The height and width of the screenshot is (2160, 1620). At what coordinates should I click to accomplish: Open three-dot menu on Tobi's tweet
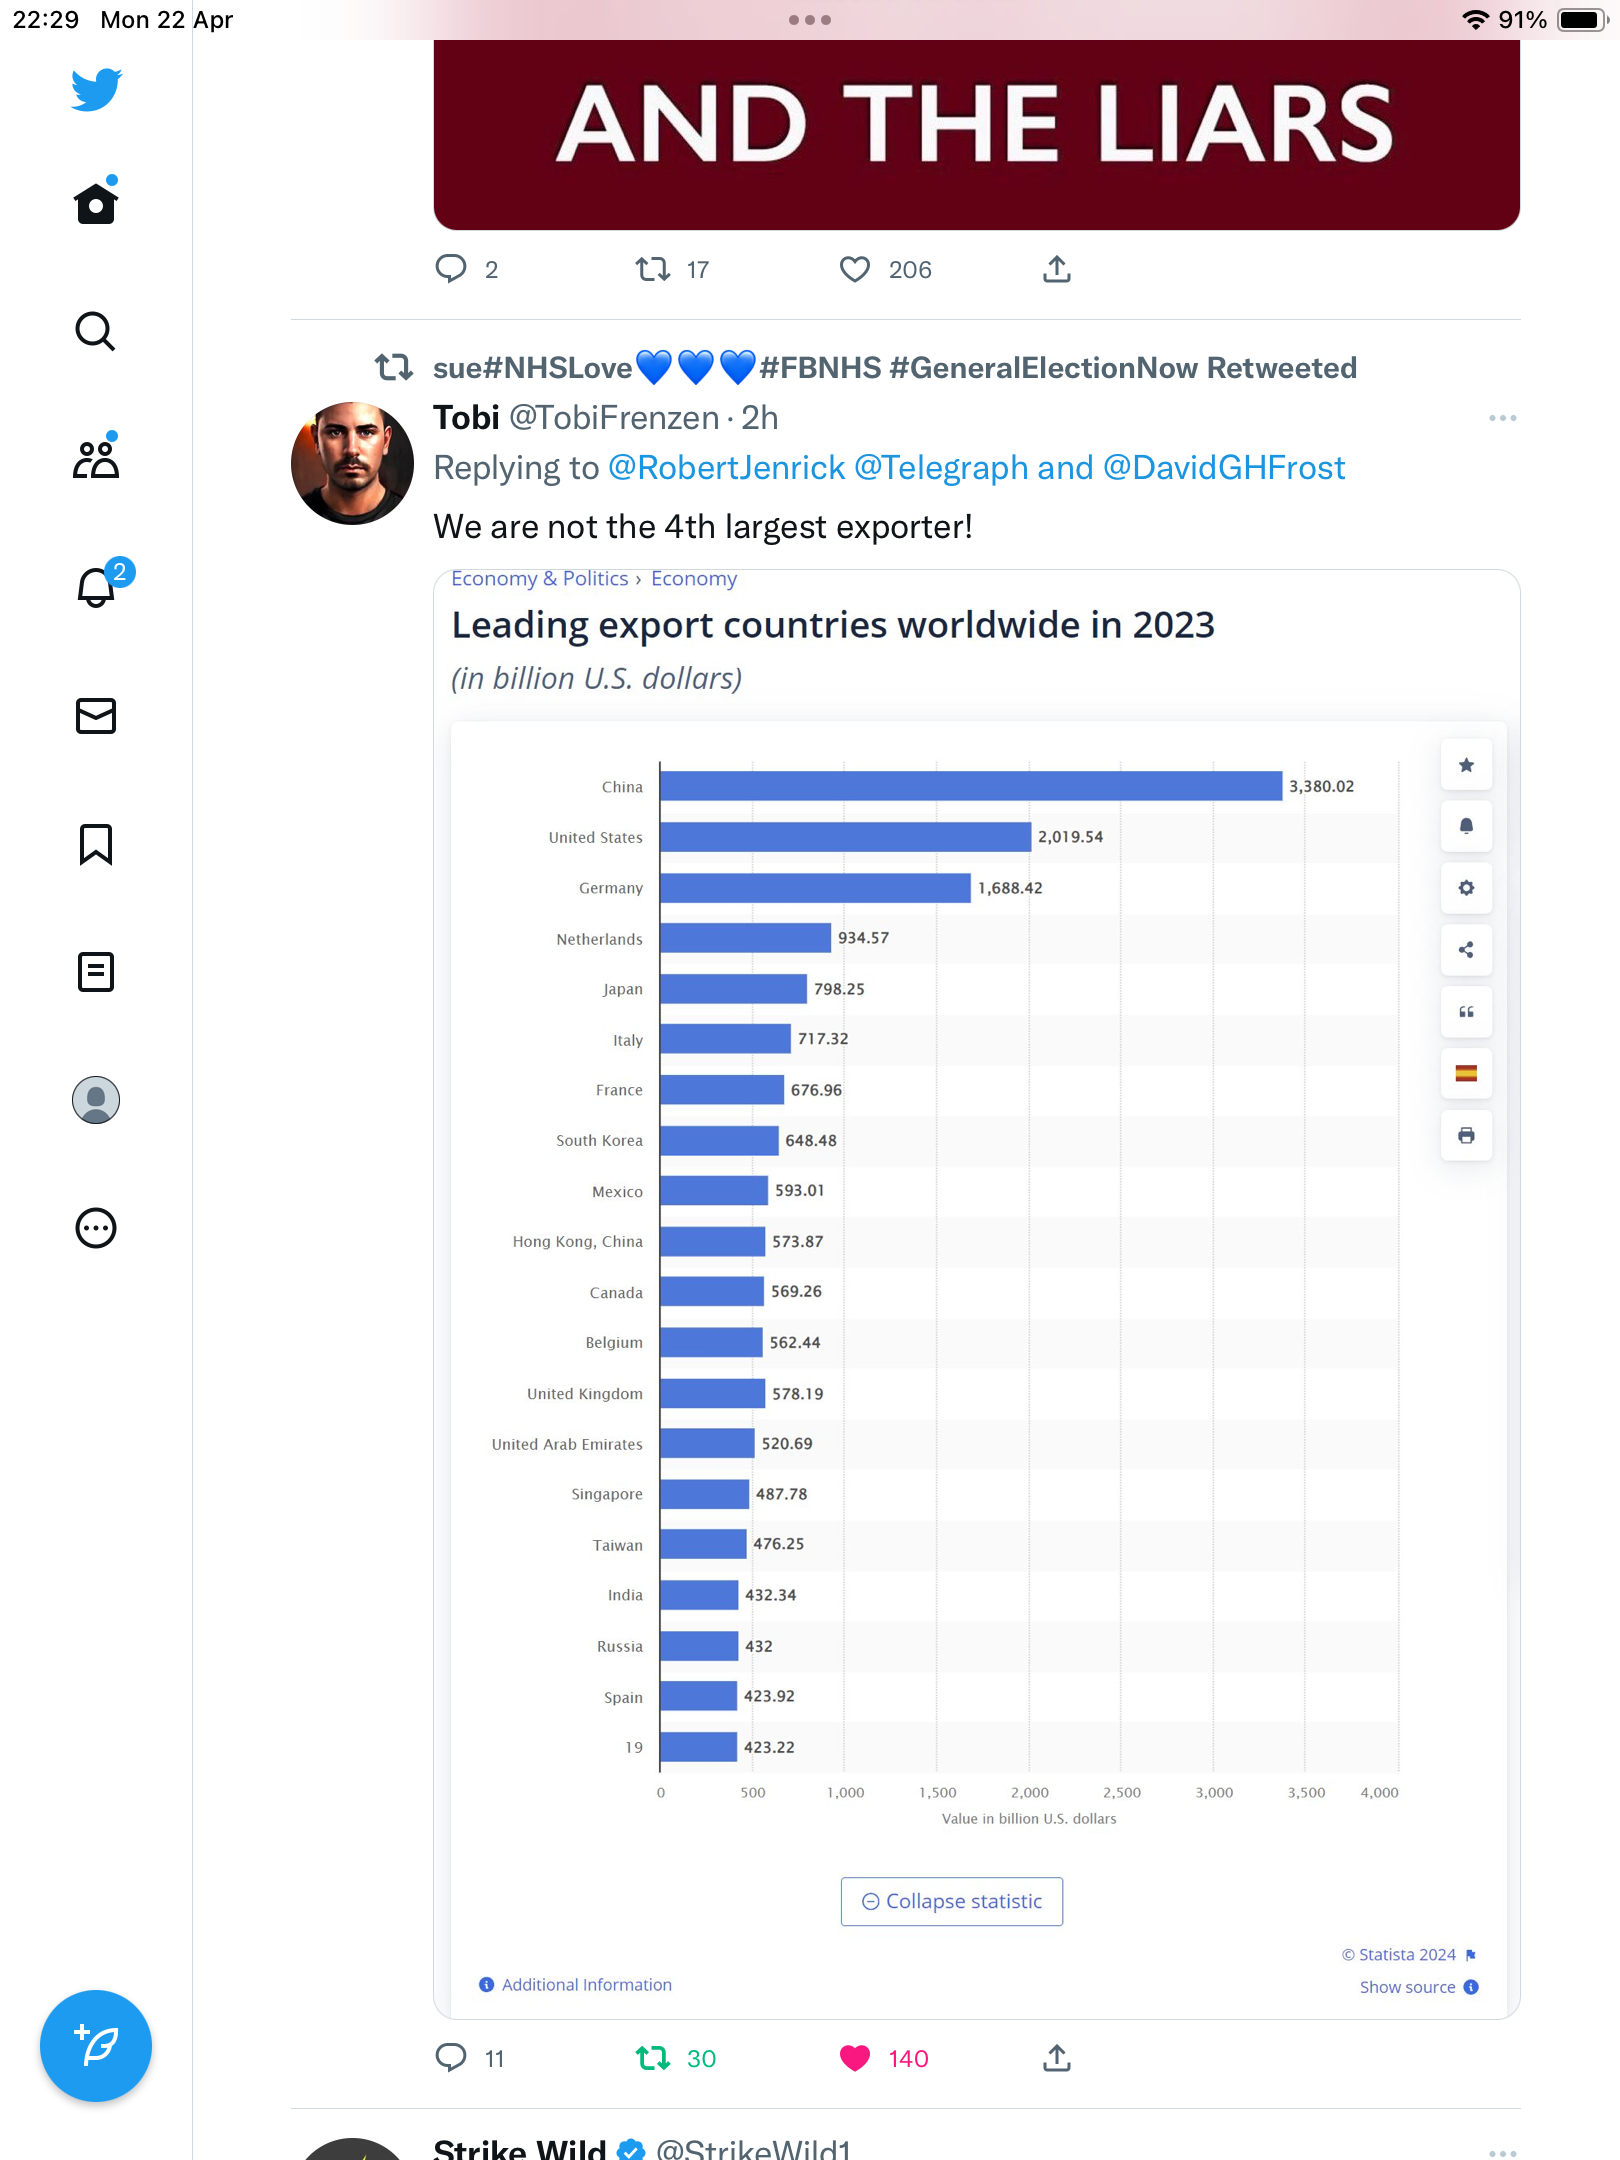click(1502, 418)
